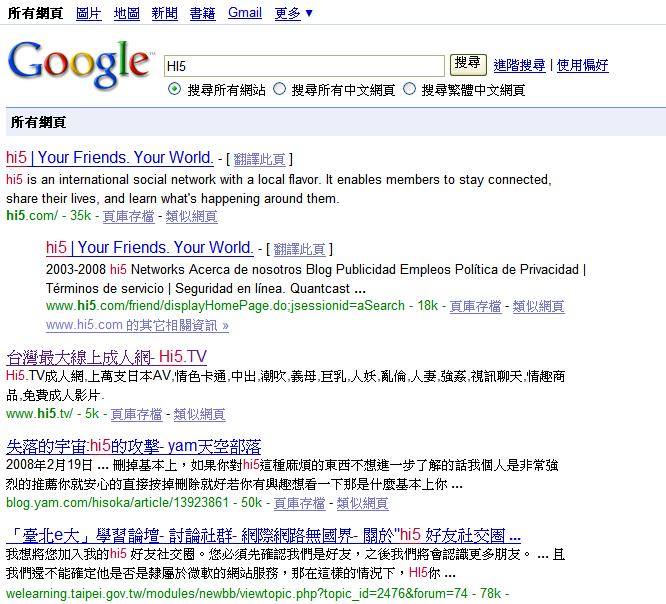Open the 台灣最大線上成人網- Hi5.TV result
The image size is (666, 604).
point(107,357)
